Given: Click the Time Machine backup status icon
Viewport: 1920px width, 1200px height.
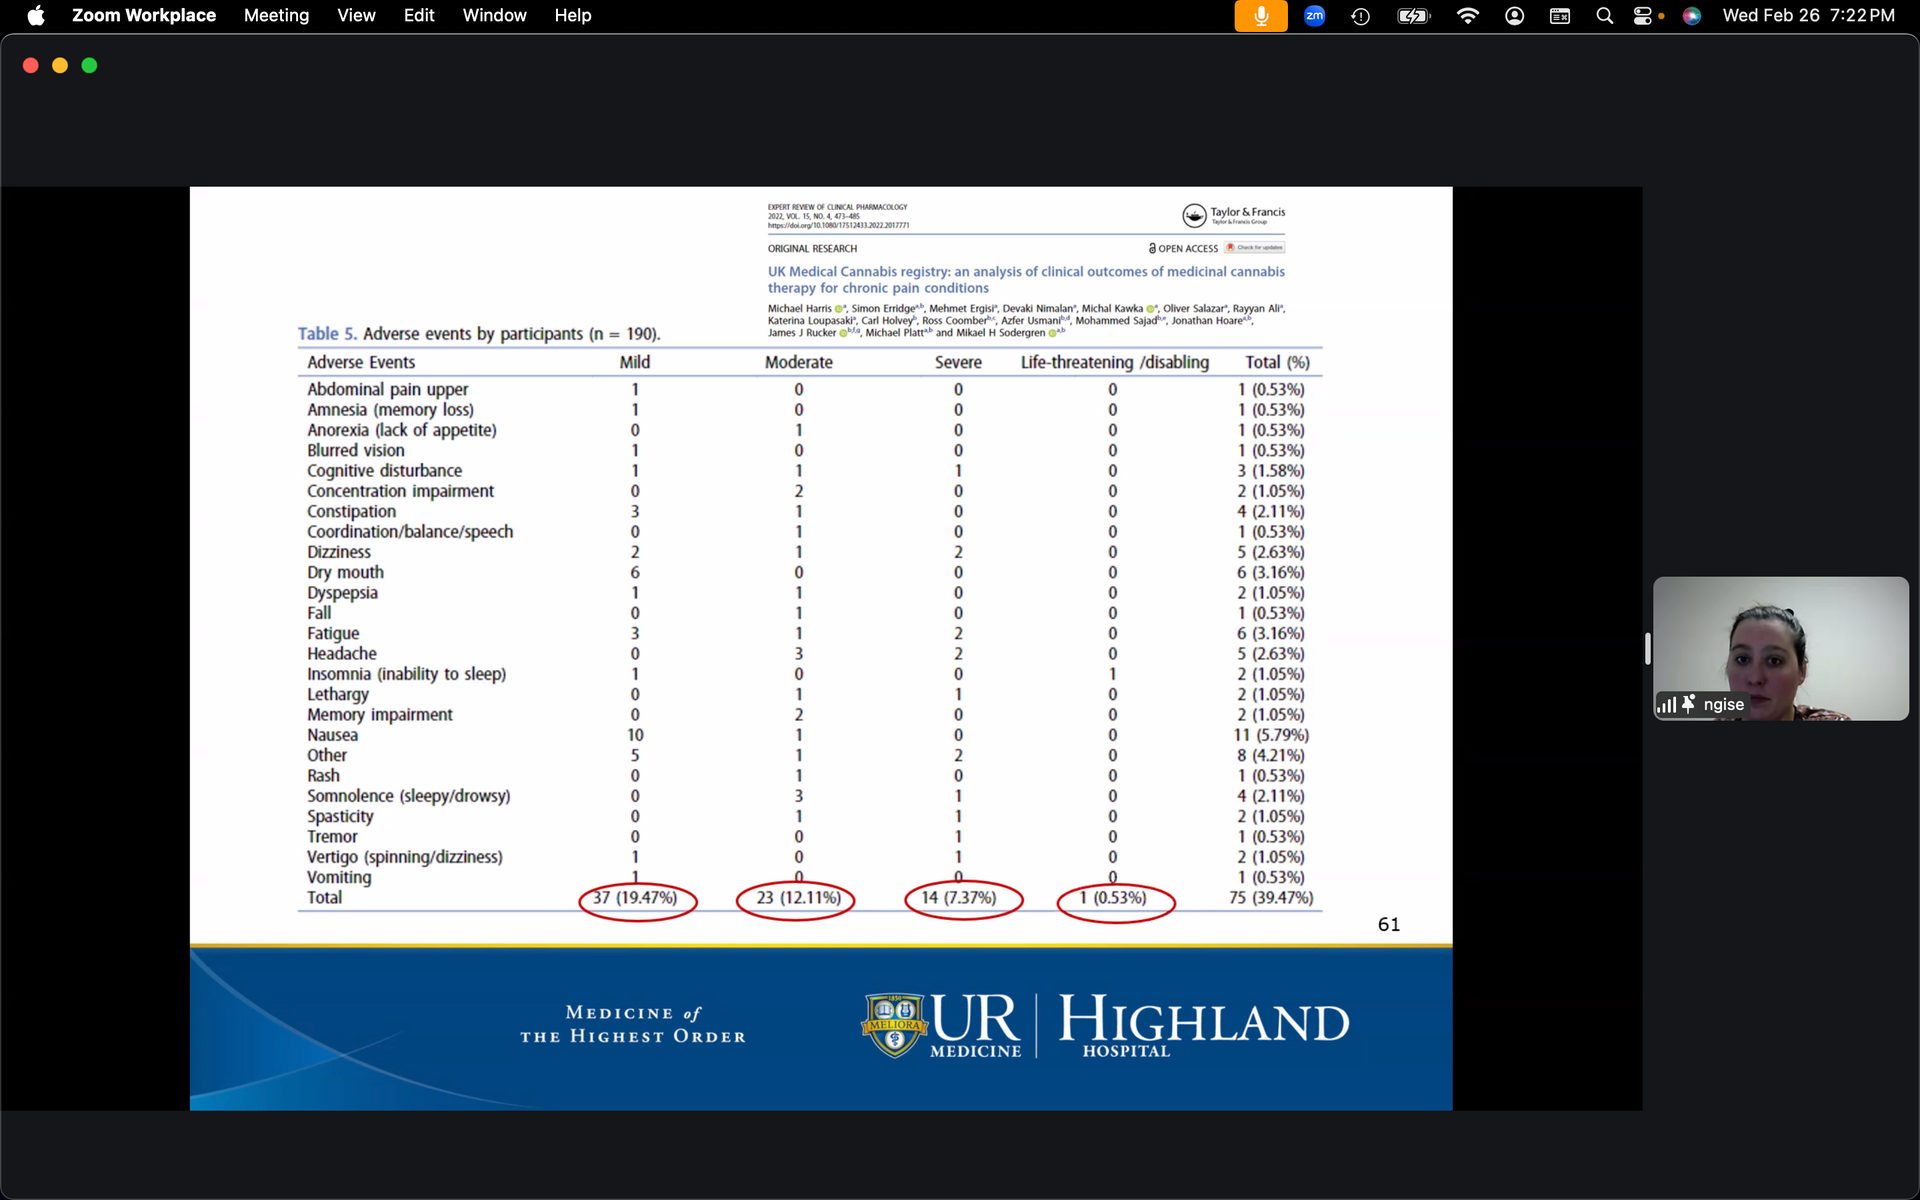Looking at the screenshot, I should (1360, 16).
